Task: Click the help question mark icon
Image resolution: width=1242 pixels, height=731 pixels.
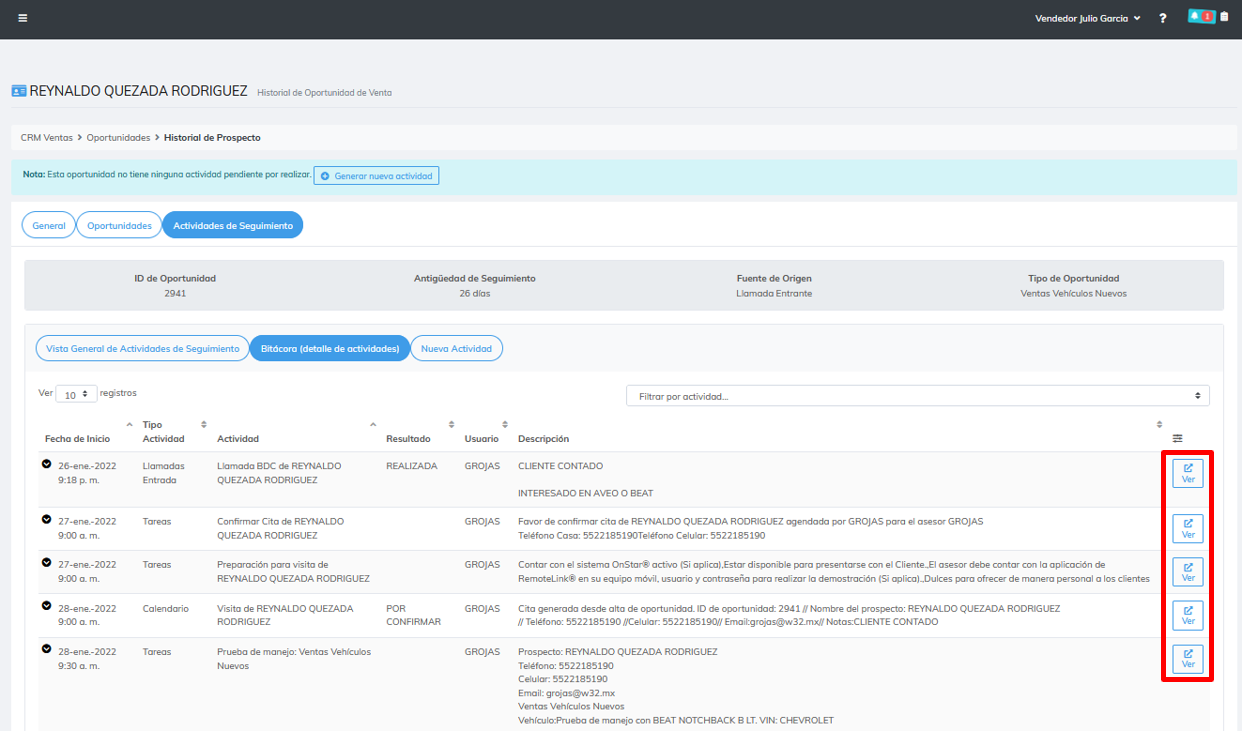Action: coord(1163,18)
